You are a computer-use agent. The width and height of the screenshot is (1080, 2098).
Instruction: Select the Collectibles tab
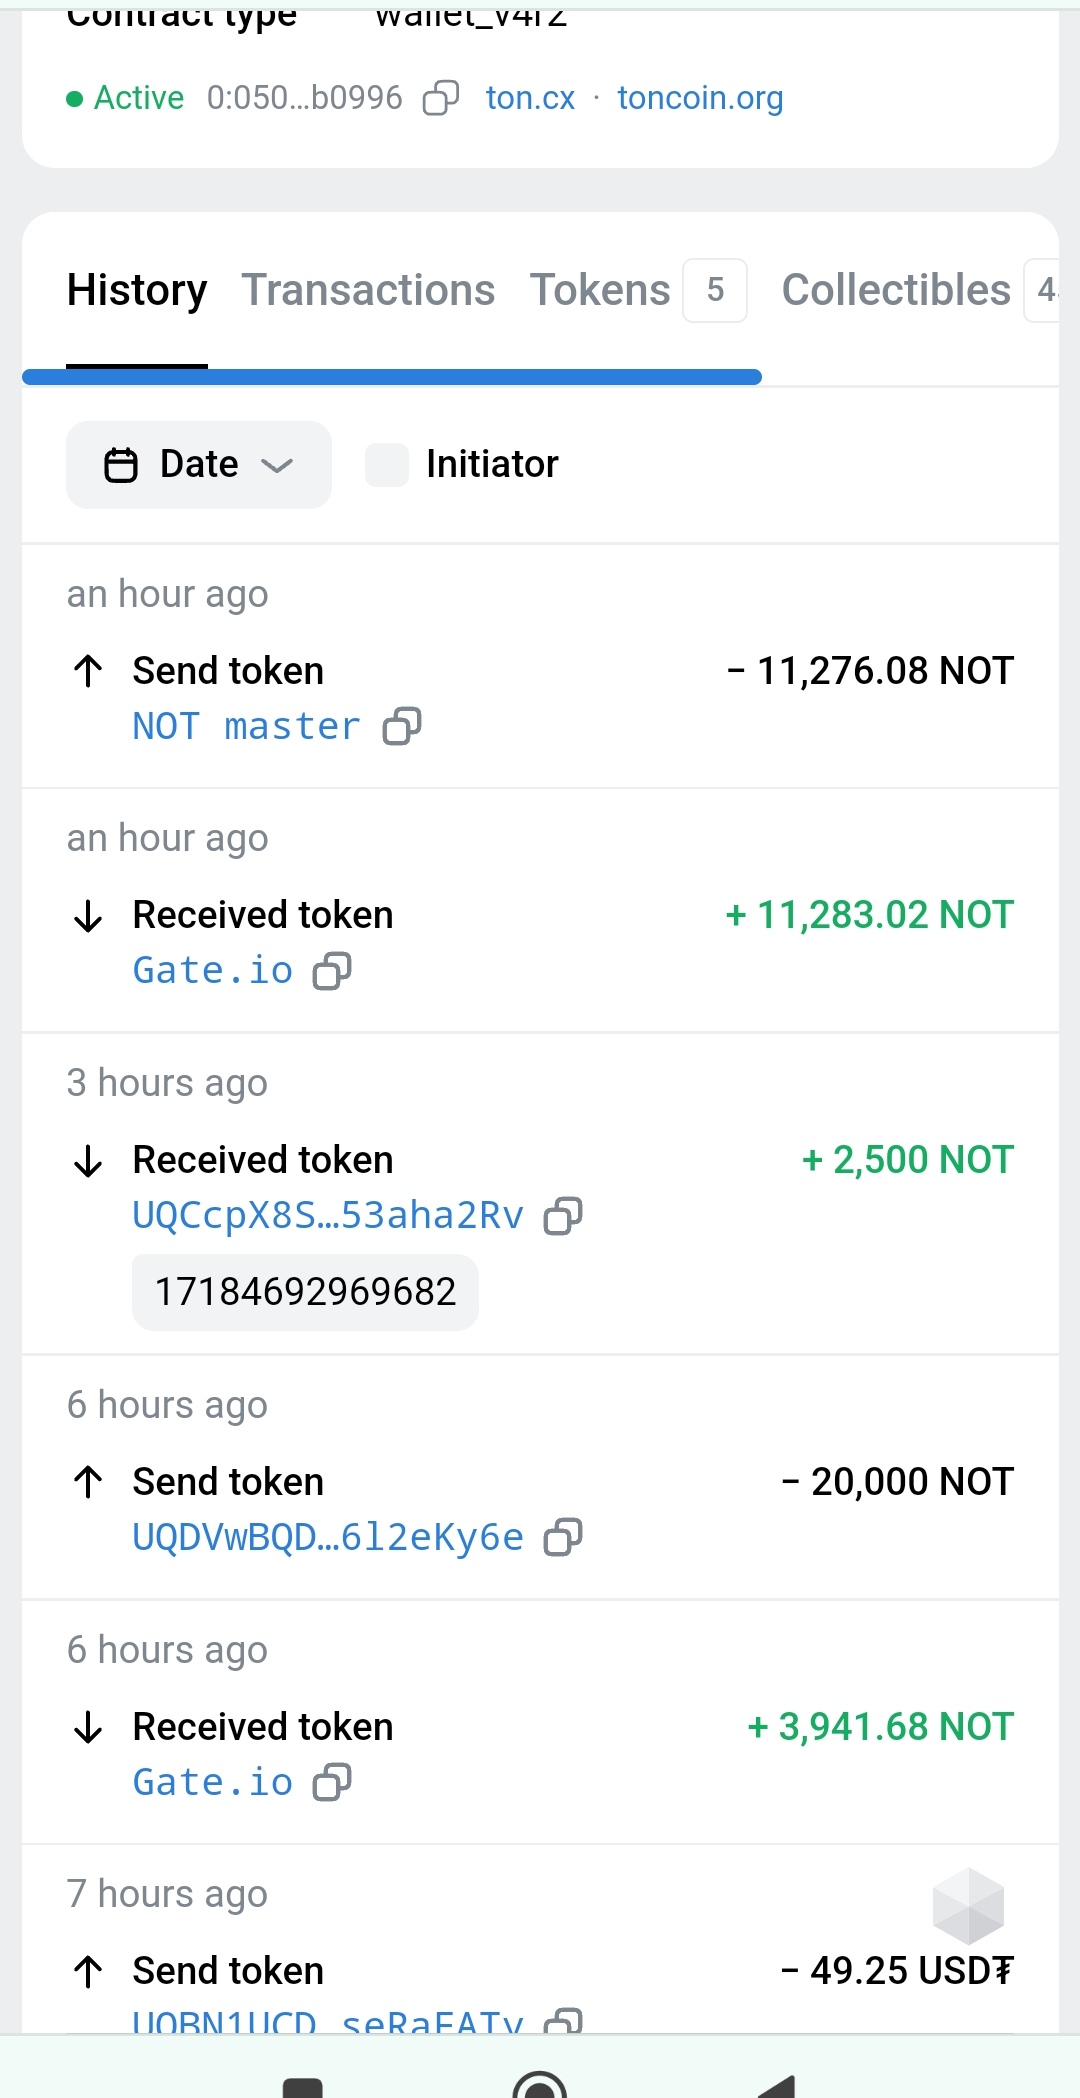click(x=896, y=290)
